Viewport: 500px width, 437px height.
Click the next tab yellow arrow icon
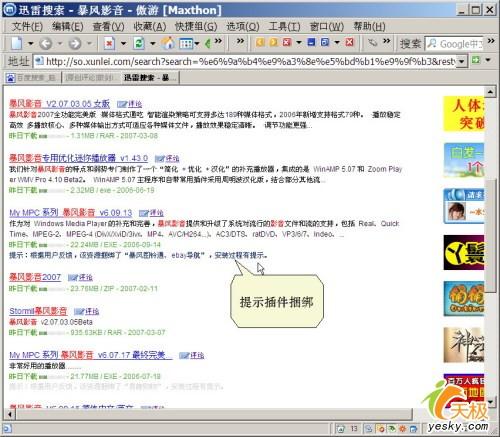[x=273, y=42]
